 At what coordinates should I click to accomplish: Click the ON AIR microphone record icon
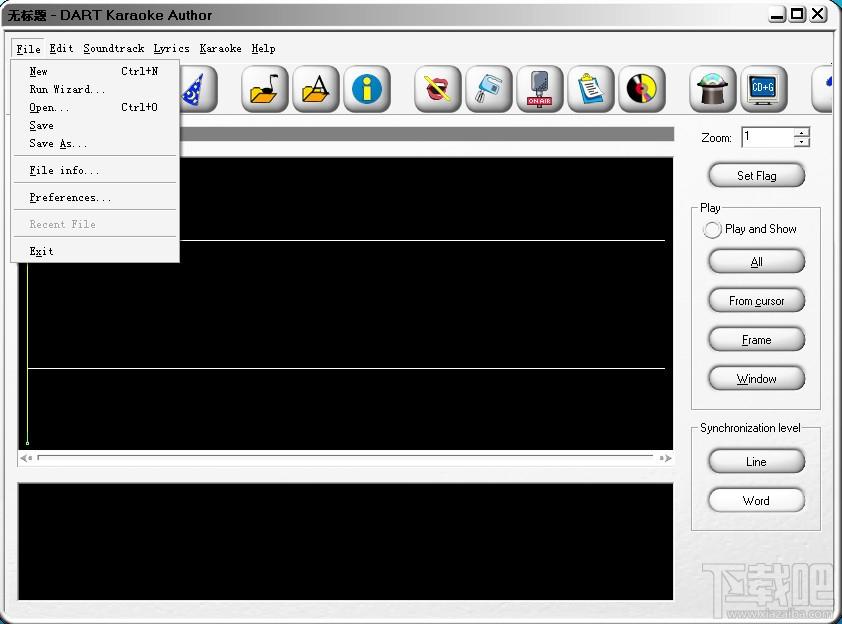tap(540, 89)
